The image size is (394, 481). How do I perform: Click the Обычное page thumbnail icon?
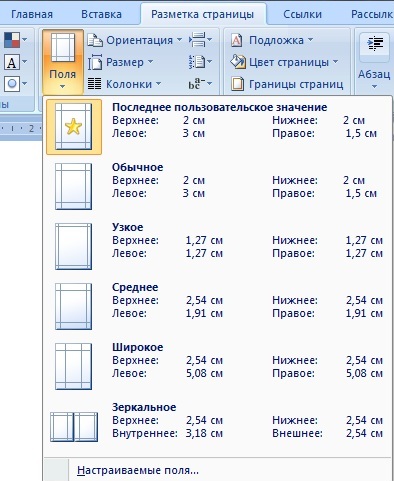(73, 186)
